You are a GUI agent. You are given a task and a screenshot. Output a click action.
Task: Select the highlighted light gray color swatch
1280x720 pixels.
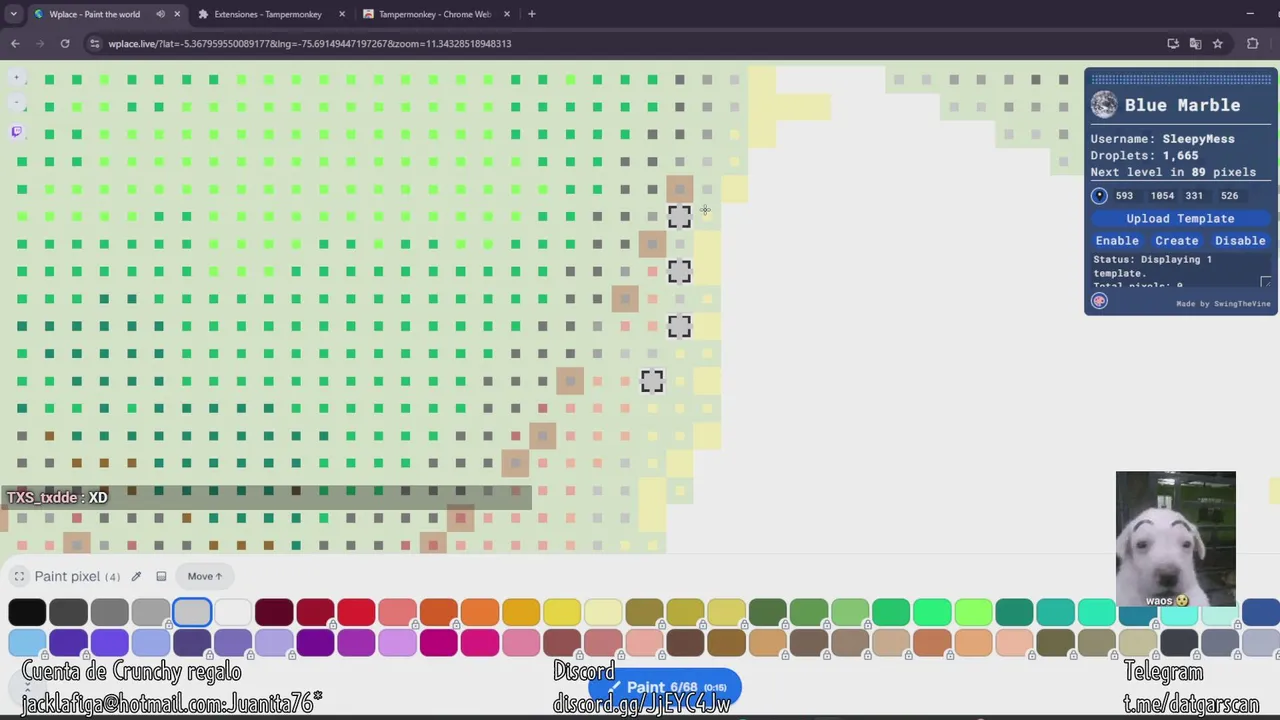pyautogui.click(x=191, y=612)
